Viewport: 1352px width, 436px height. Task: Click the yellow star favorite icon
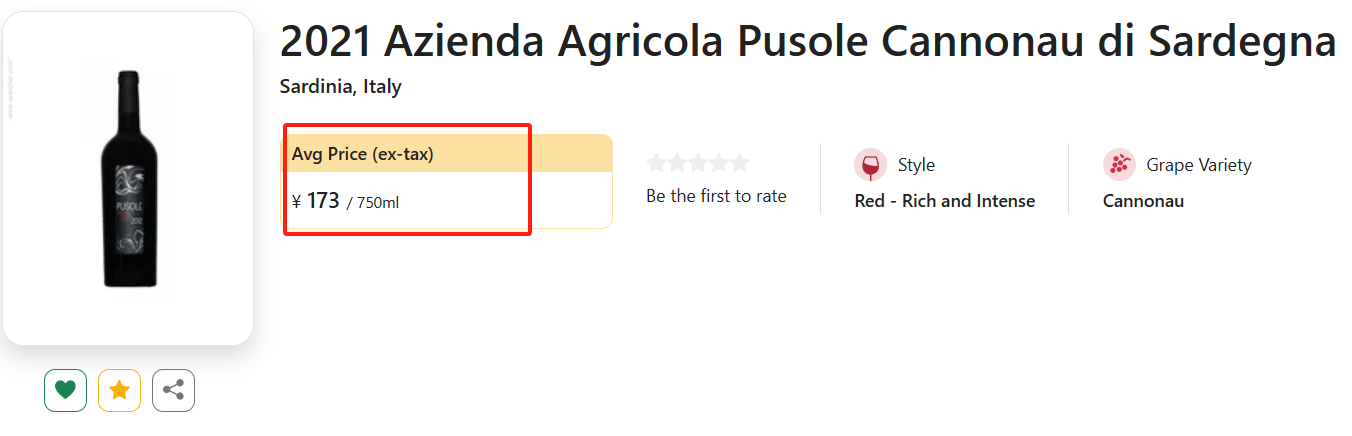coord(119,390)
